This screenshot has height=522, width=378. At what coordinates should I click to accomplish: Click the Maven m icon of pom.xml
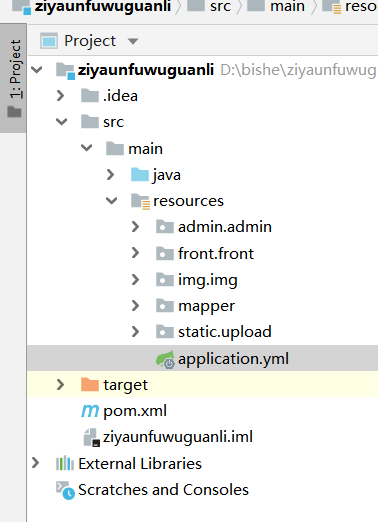point(90,411)
